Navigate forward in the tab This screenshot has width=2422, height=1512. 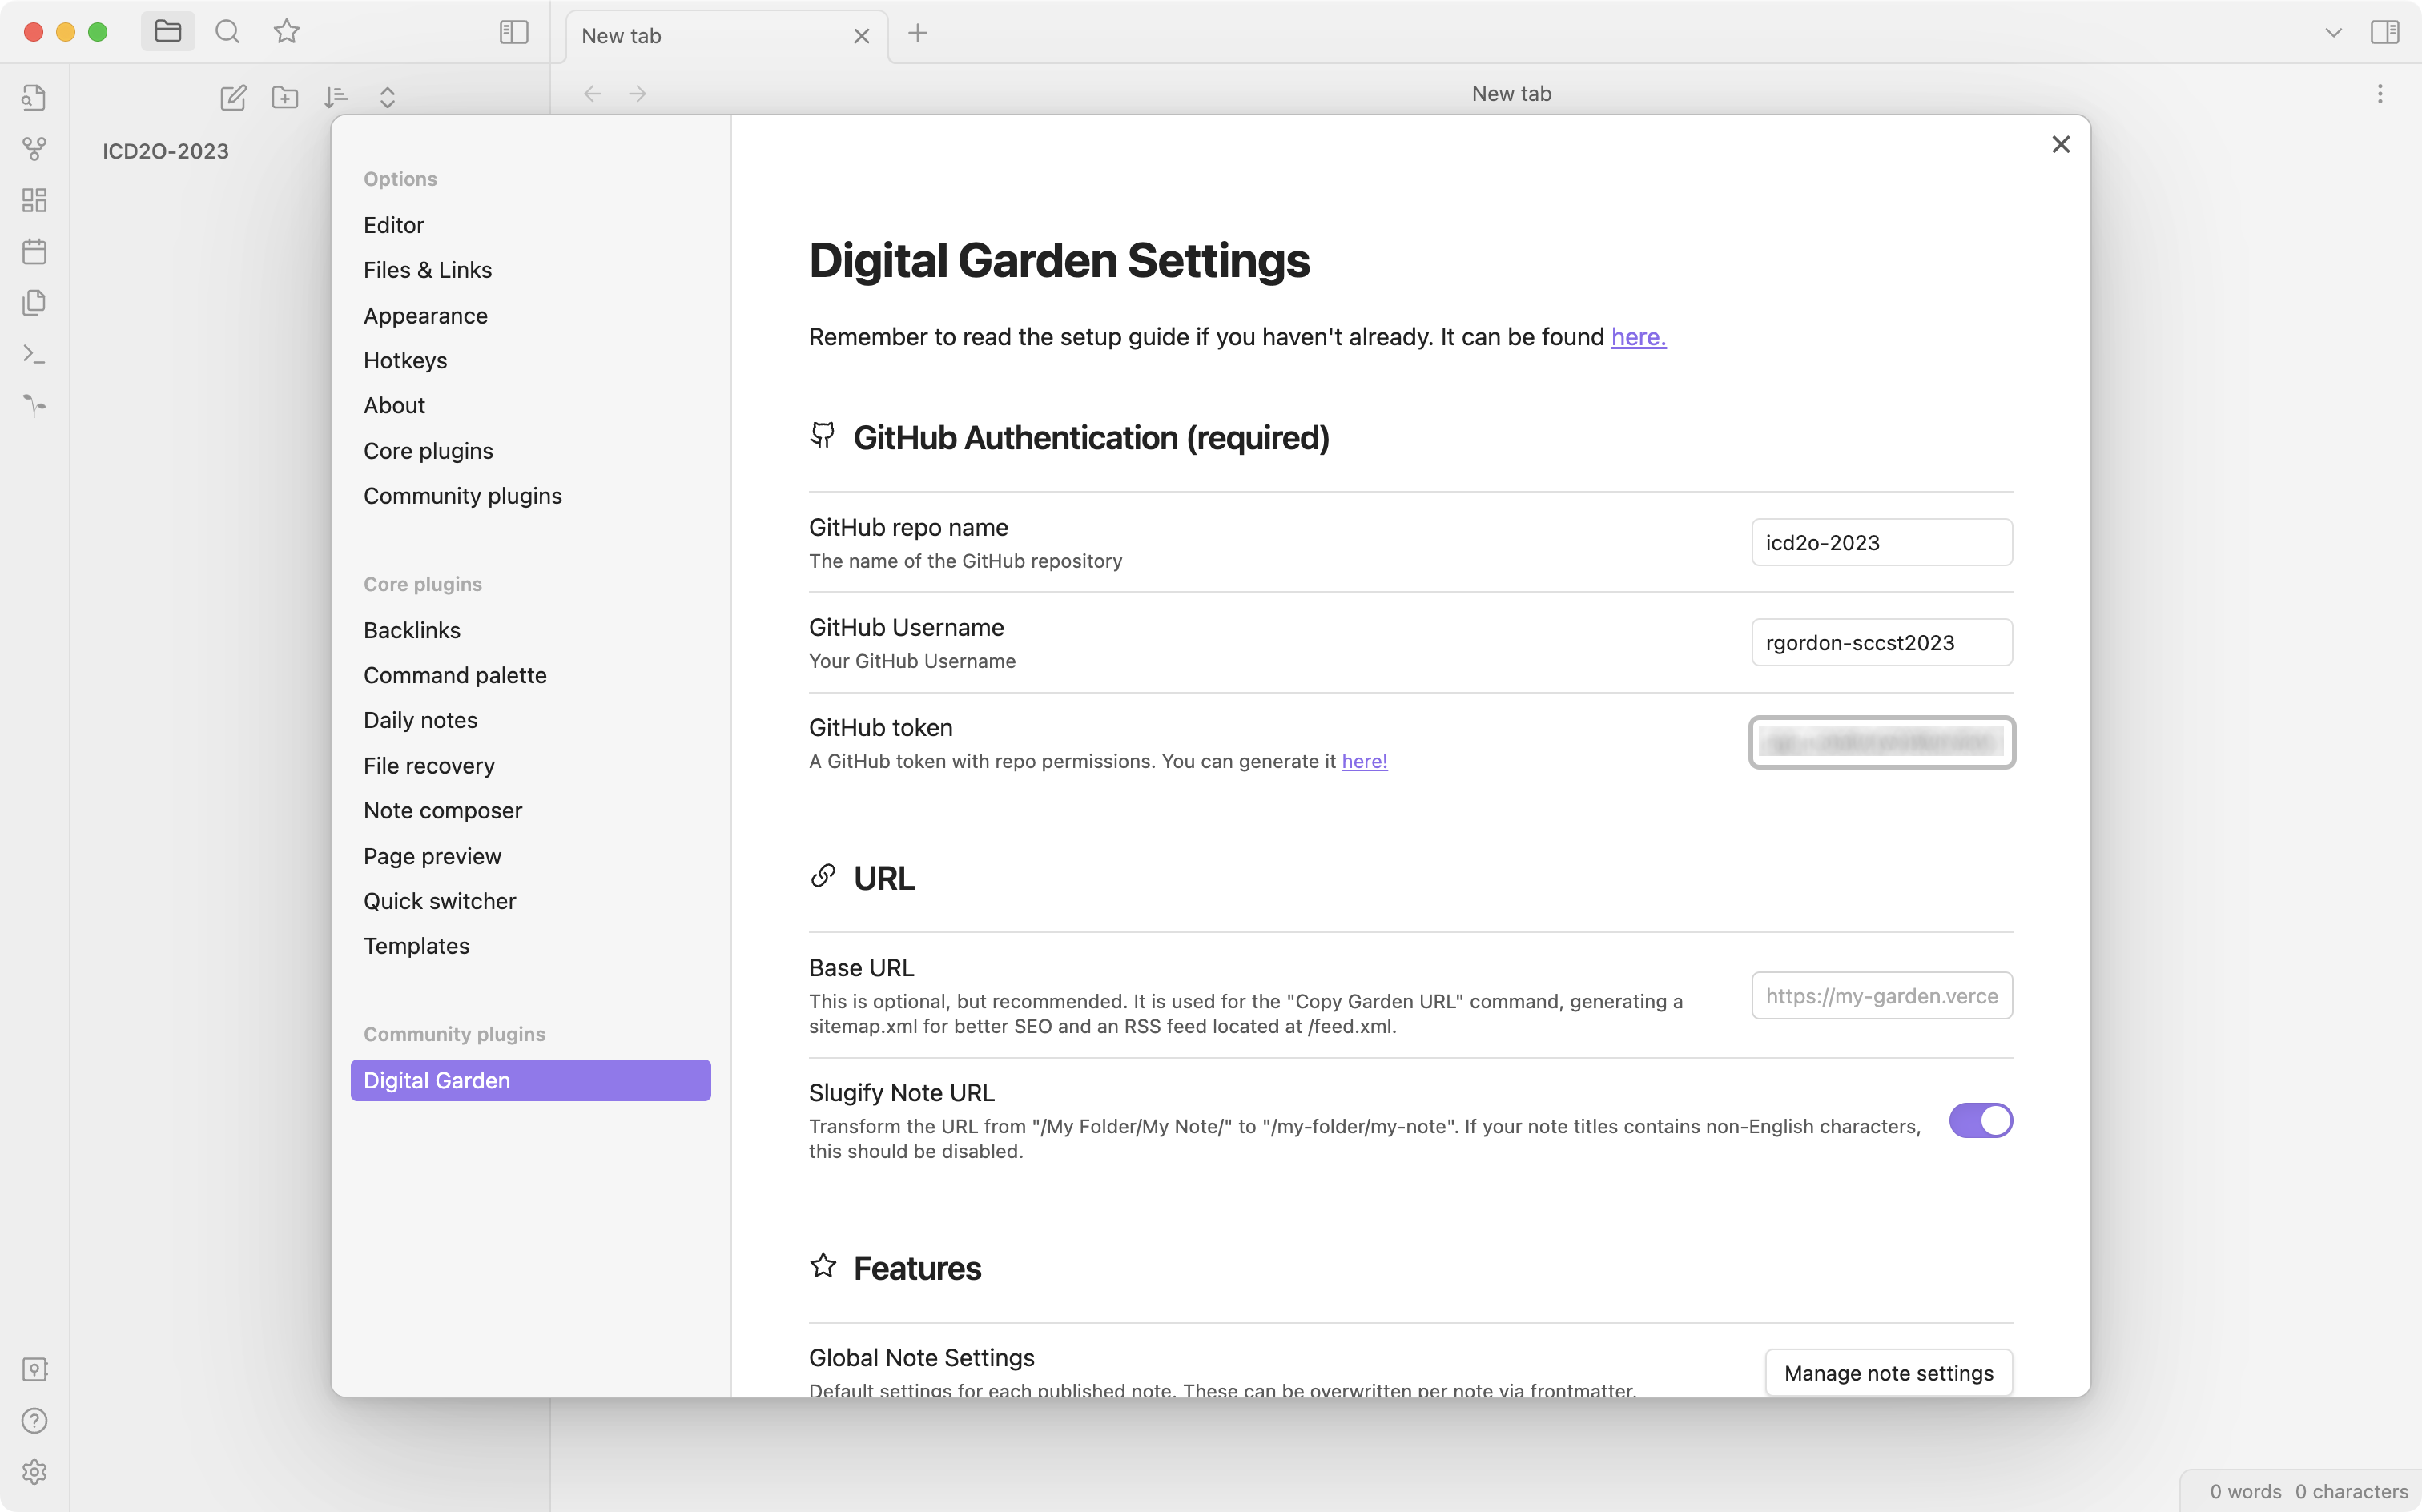click(x=638, y=94)
